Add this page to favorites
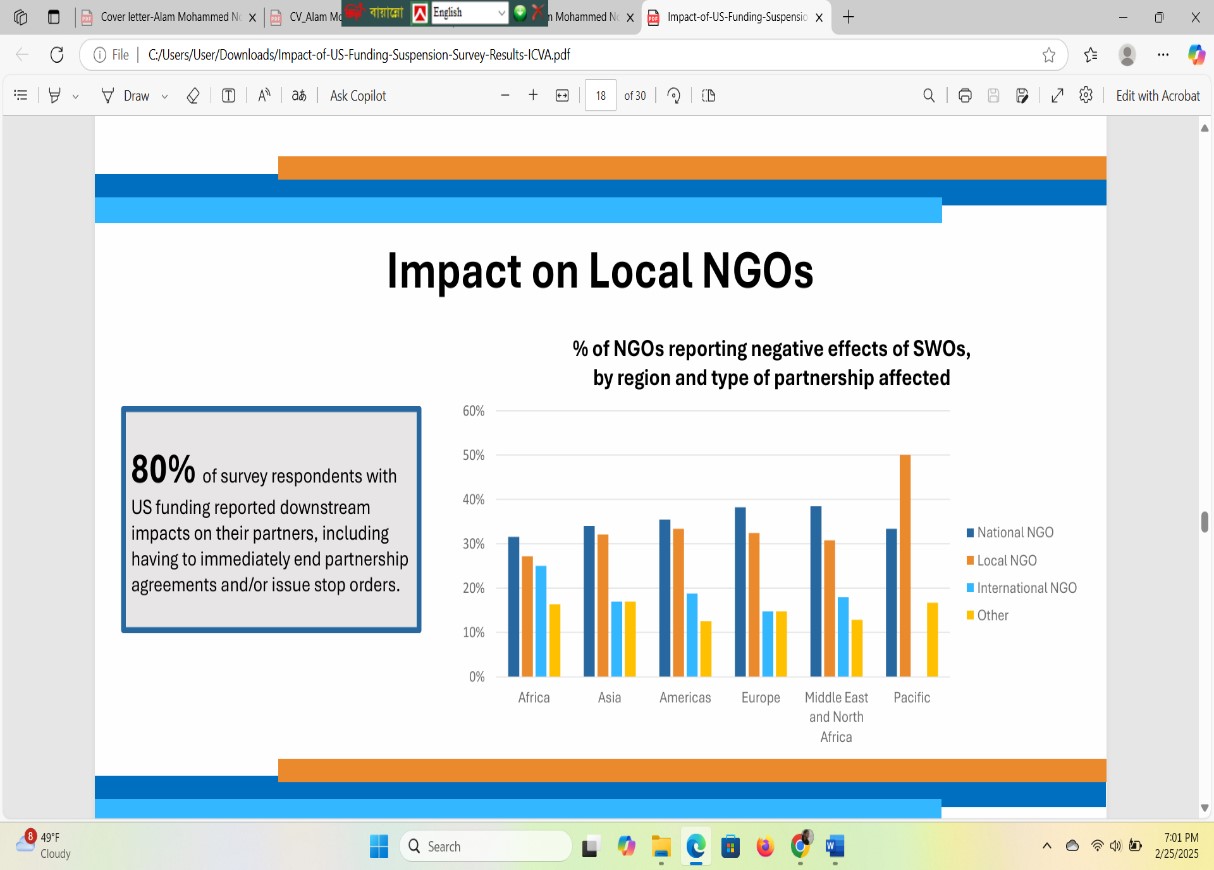1214x870 pixels. [1049, 55]
